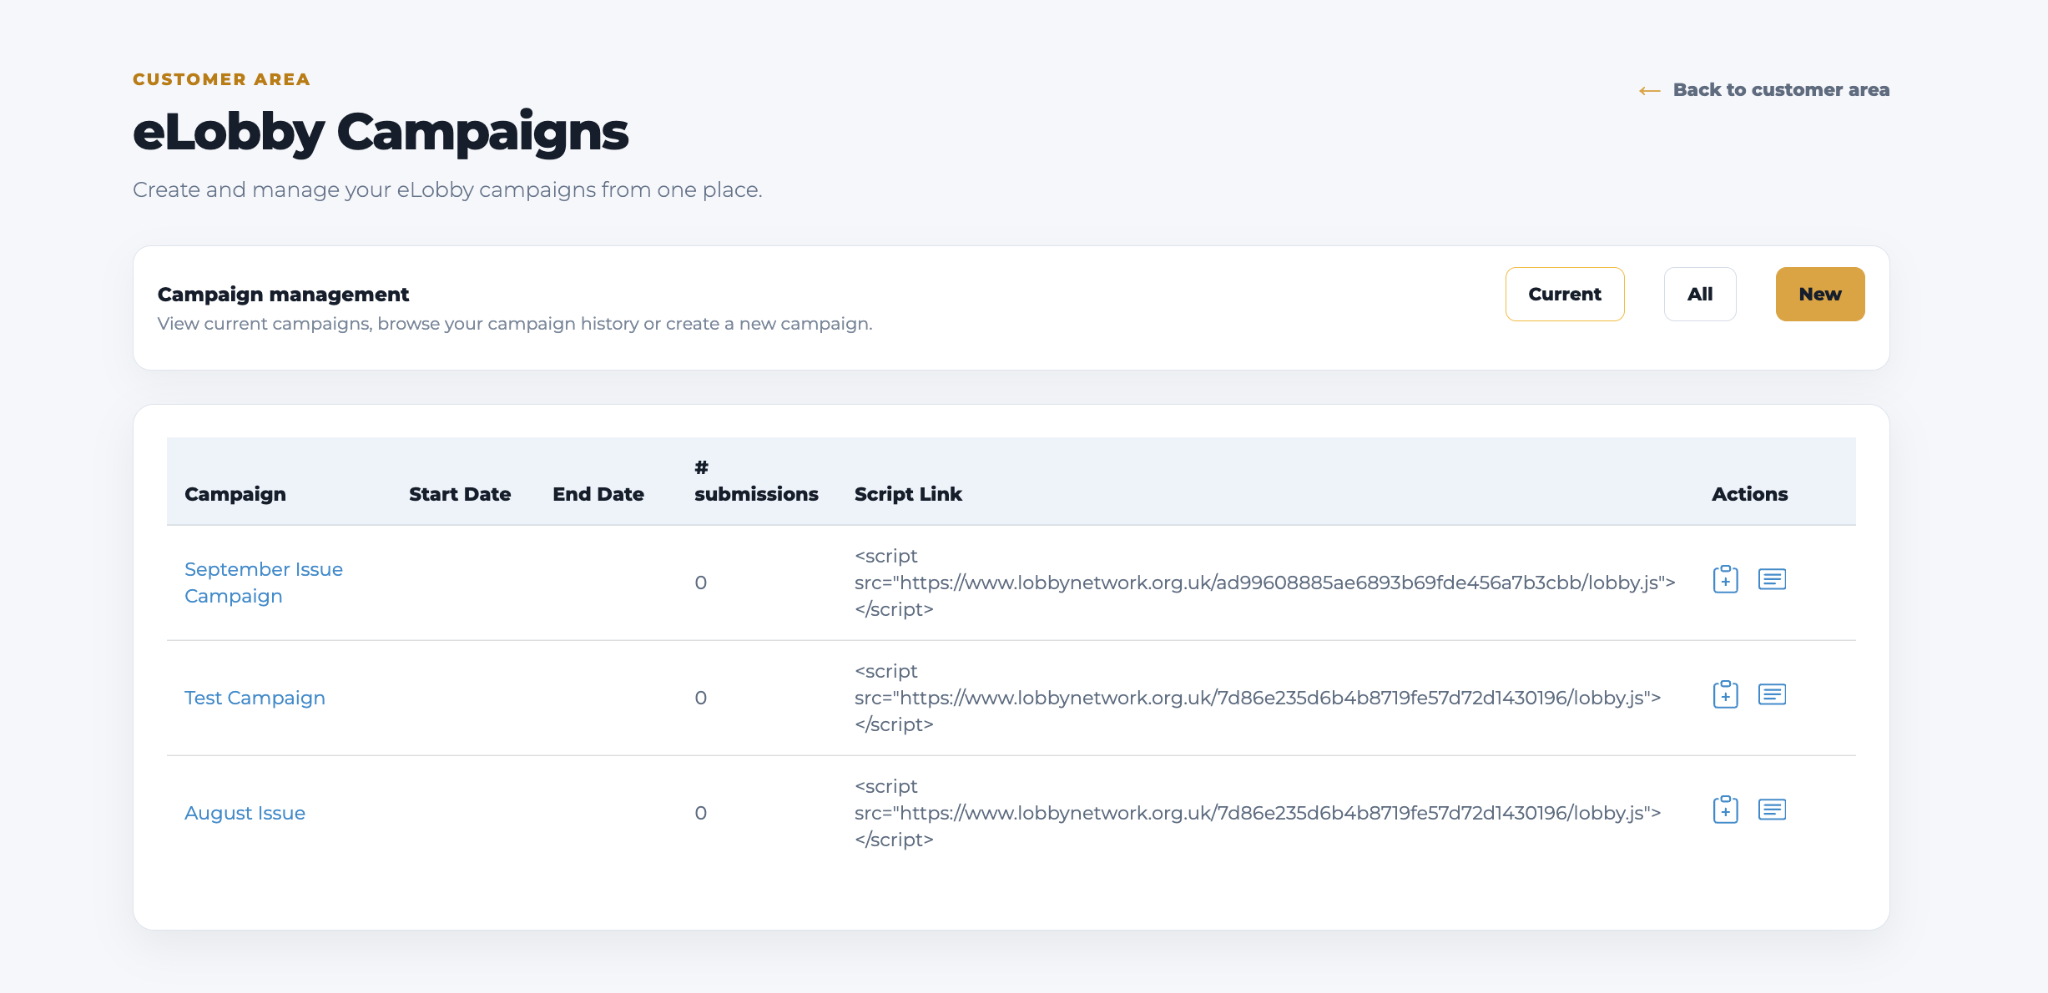Click the back arrow icon
The image size is (2048, 993).
(1650, 91)
